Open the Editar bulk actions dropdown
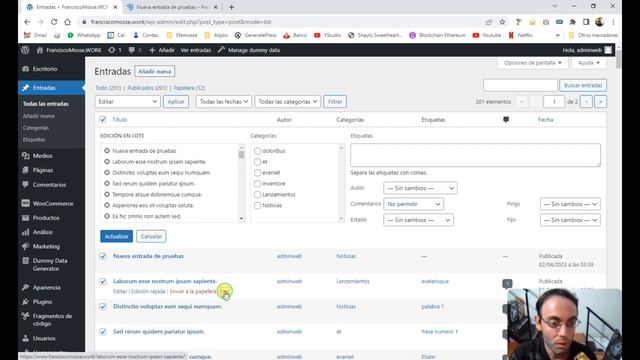The height and width of the screenshot is (360, 640). pyautogui.click(x=127, y=101)
